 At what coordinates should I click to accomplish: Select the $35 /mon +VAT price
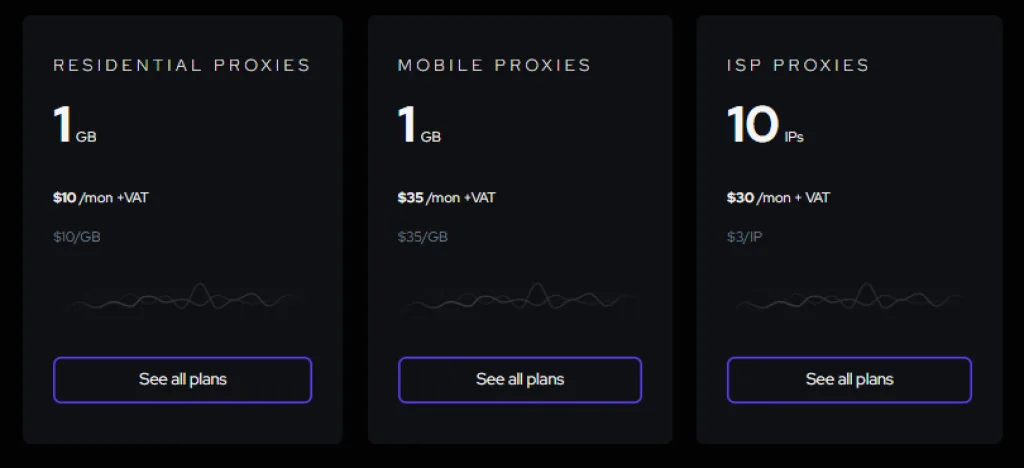445,197
